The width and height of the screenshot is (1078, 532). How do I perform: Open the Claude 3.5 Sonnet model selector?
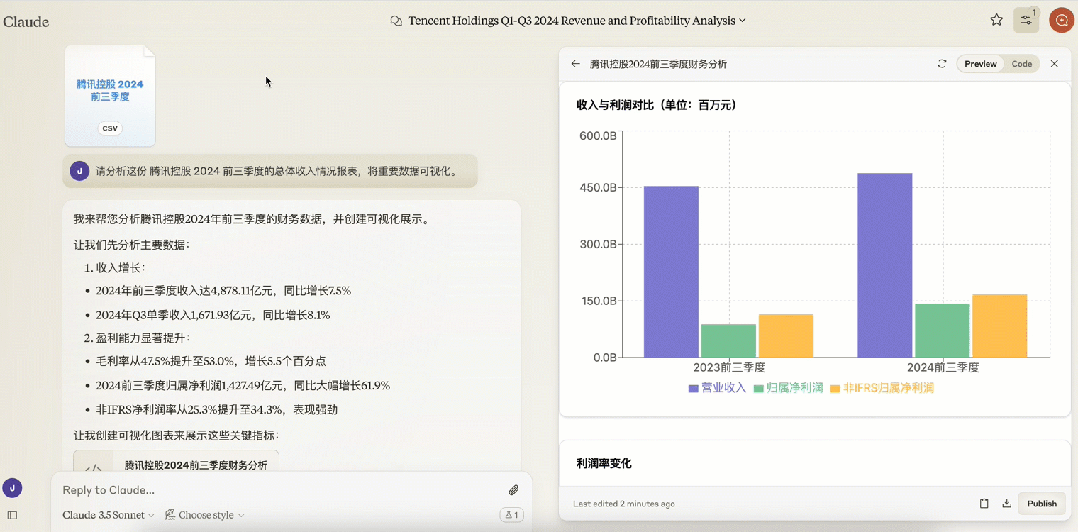coord(108,515)
